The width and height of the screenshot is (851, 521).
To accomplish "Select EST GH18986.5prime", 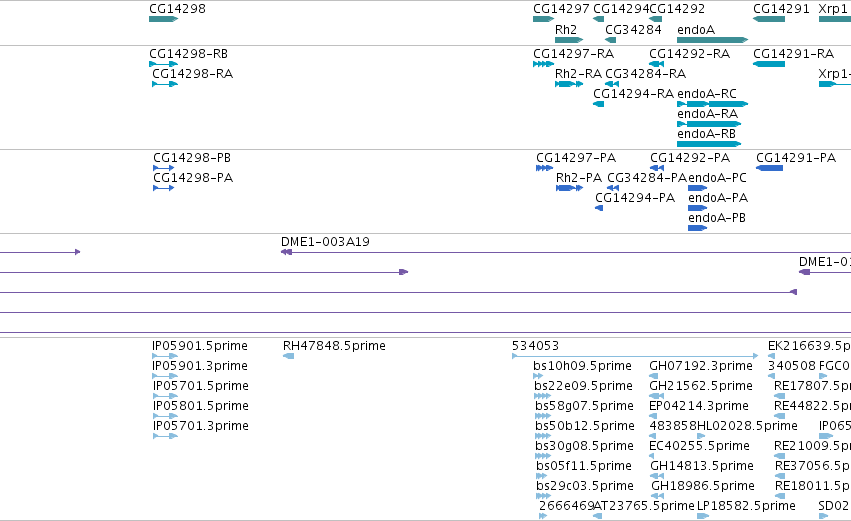I will point(703,487).
